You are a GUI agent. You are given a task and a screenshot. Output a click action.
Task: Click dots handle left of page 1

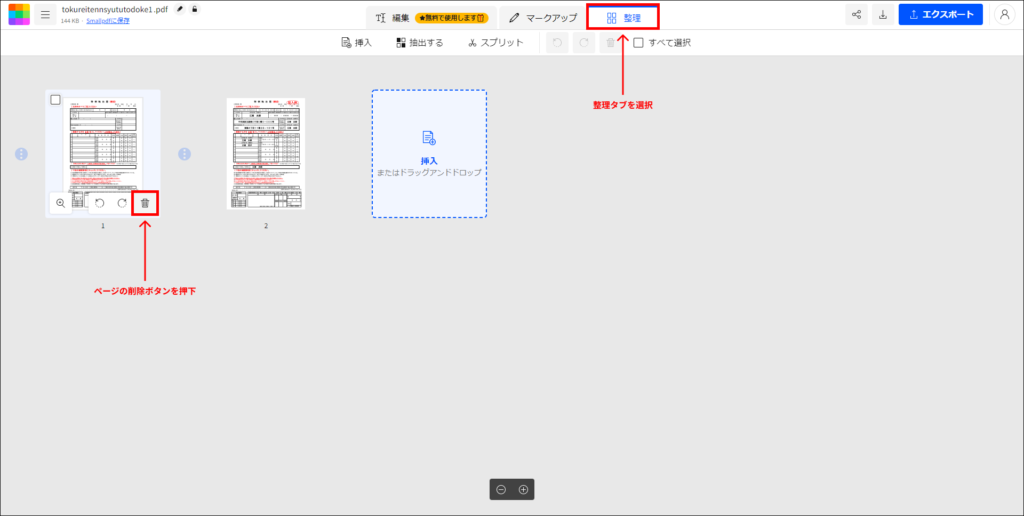pyautogui.click(x=22, y=154)
